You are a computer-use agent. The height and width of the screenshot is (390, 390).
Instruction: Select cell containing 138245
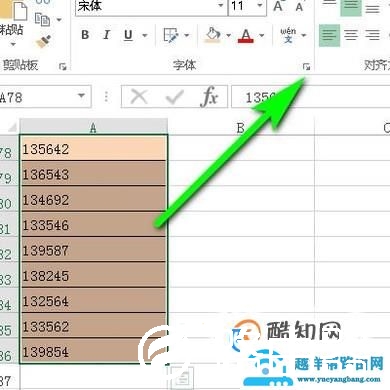[x=94, y=275]
